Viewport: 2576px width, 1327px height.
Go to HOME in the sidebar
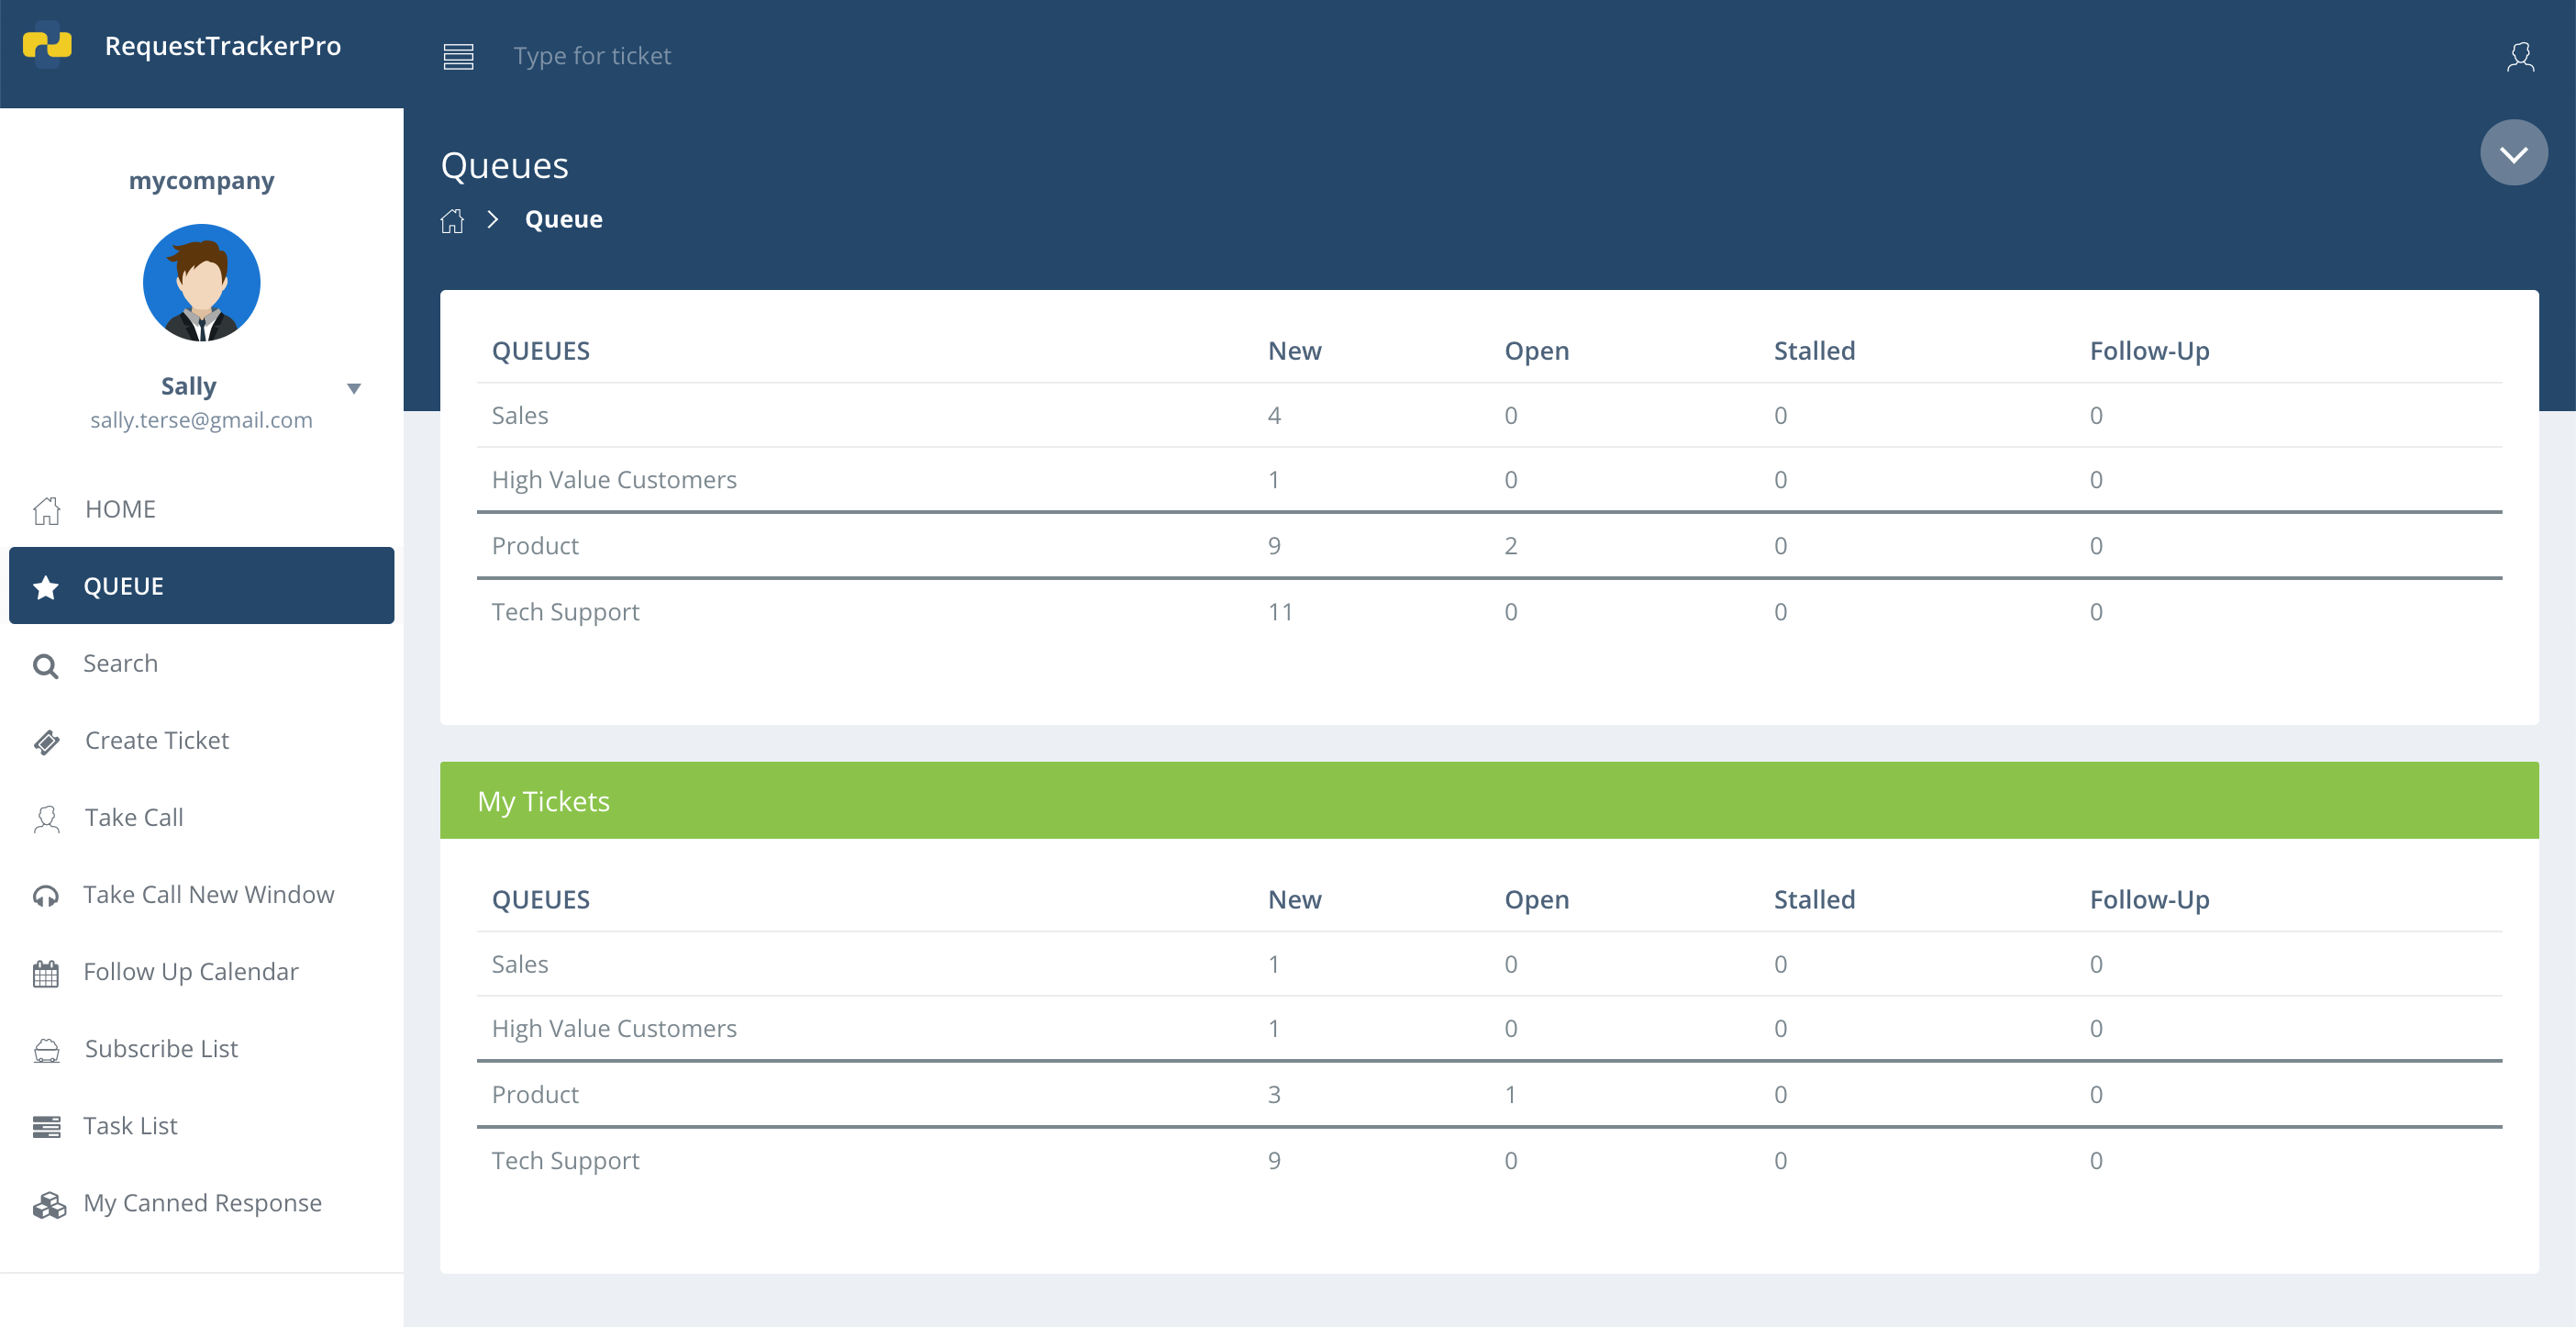coord(201,509)
